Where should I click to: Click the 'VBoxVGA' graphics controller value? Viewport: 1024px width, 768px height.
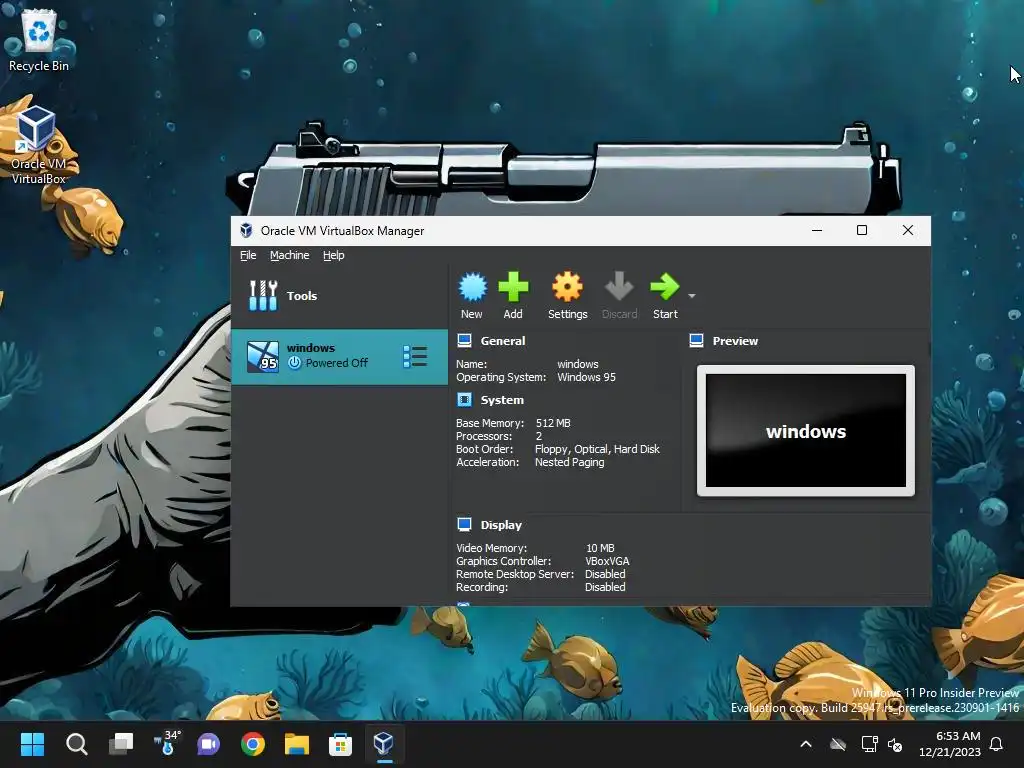(x=607, y=561)
